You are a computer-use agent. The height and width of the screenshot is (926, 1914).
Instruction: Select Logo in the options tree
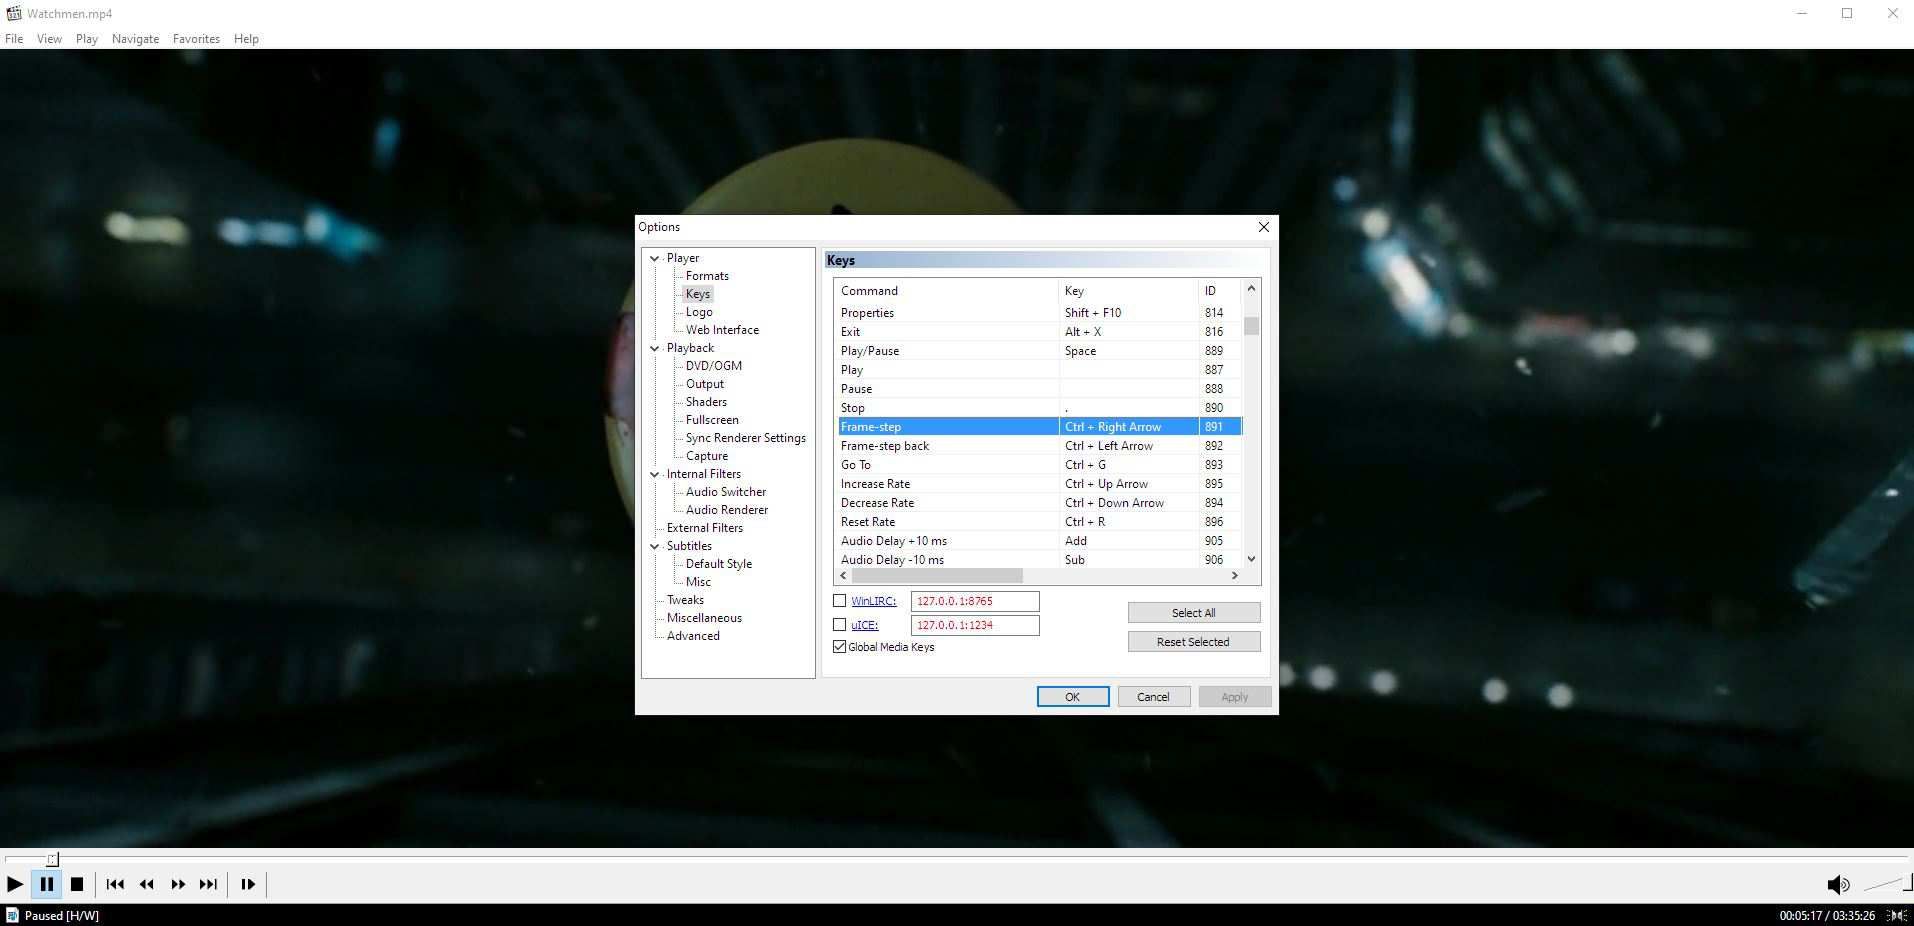point(699,312)
